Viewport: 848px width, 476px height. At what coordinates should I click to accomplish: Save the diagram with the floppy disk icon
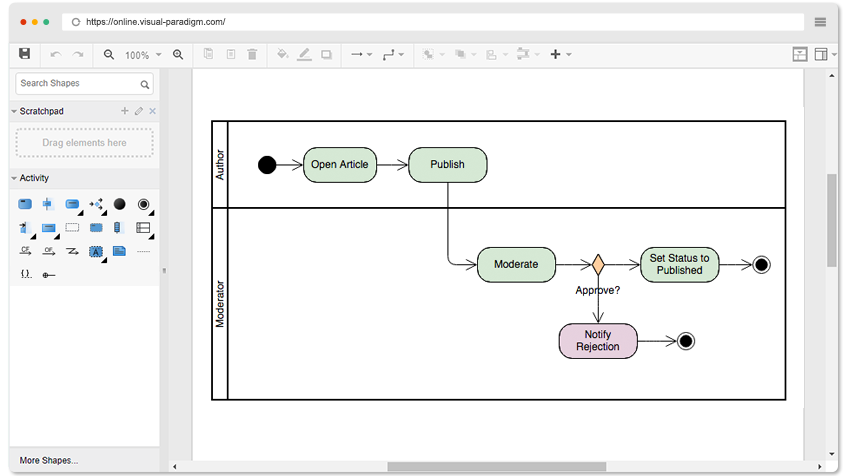coord(24,54)
